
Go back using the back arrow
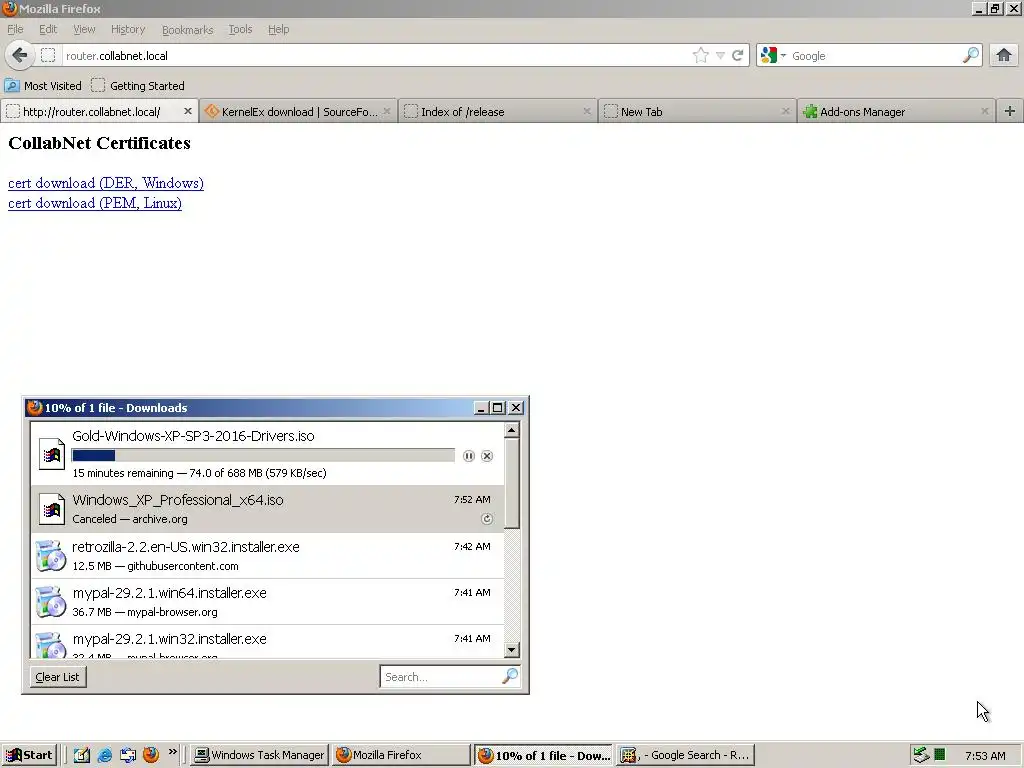click(20, 56)
